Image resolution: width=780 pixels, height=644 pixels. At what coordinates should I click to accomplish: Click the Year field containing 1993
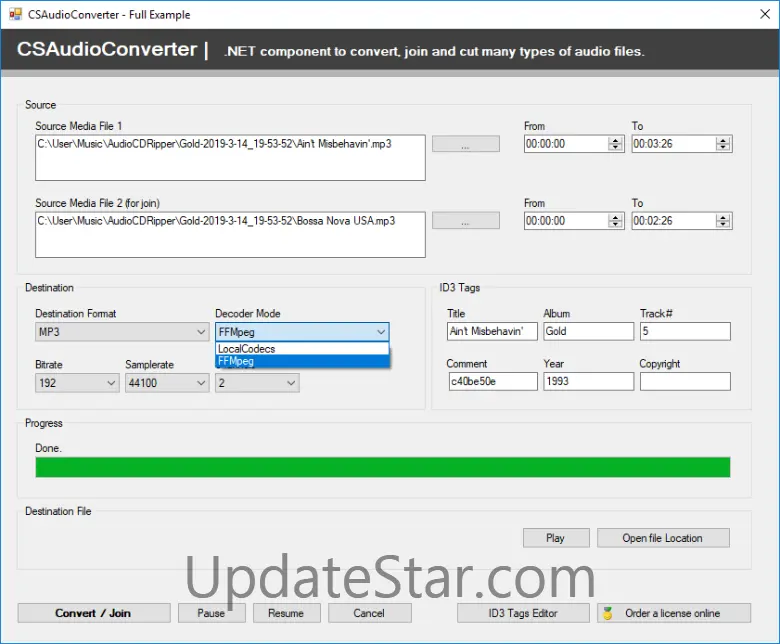589,381
